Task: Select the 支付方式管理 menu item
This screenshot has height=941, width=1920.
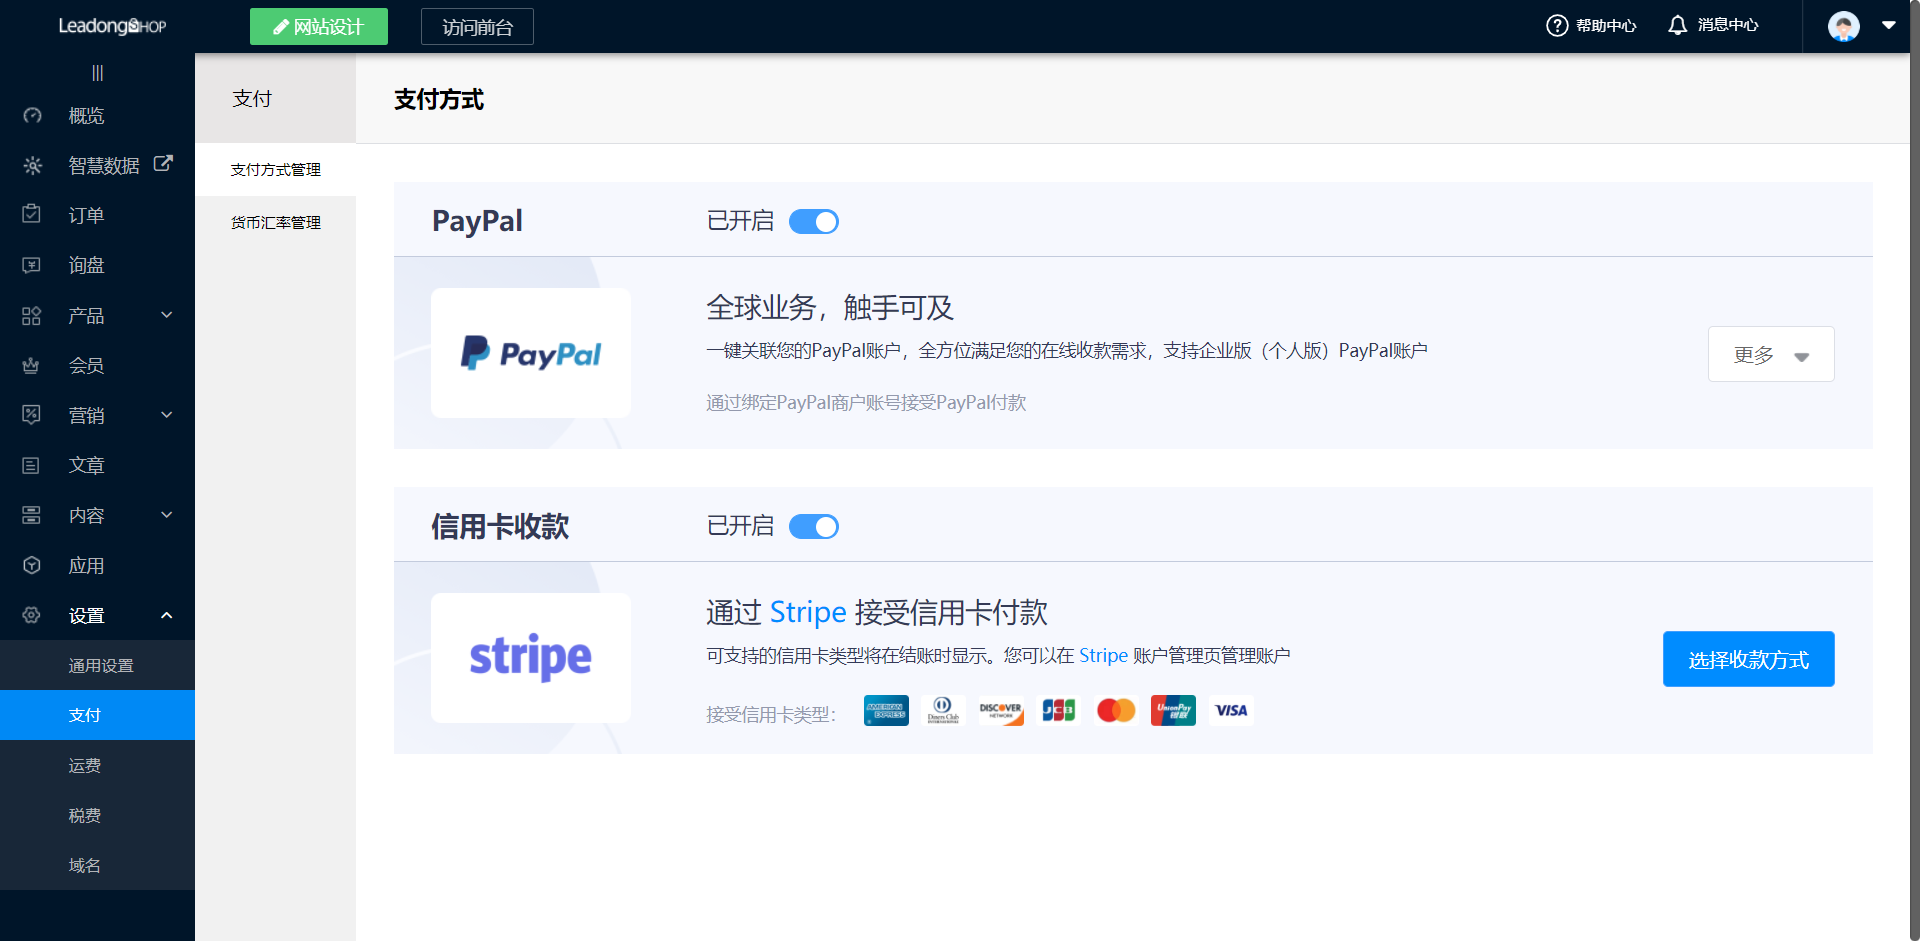Action: (x=275, y=169)
